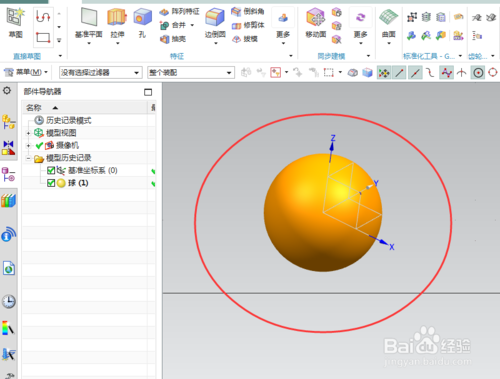The height and width of the screenshot is (379, 500).
Task: Maximize the 部件导航器 panel
Action: click(x=148, y=92)
